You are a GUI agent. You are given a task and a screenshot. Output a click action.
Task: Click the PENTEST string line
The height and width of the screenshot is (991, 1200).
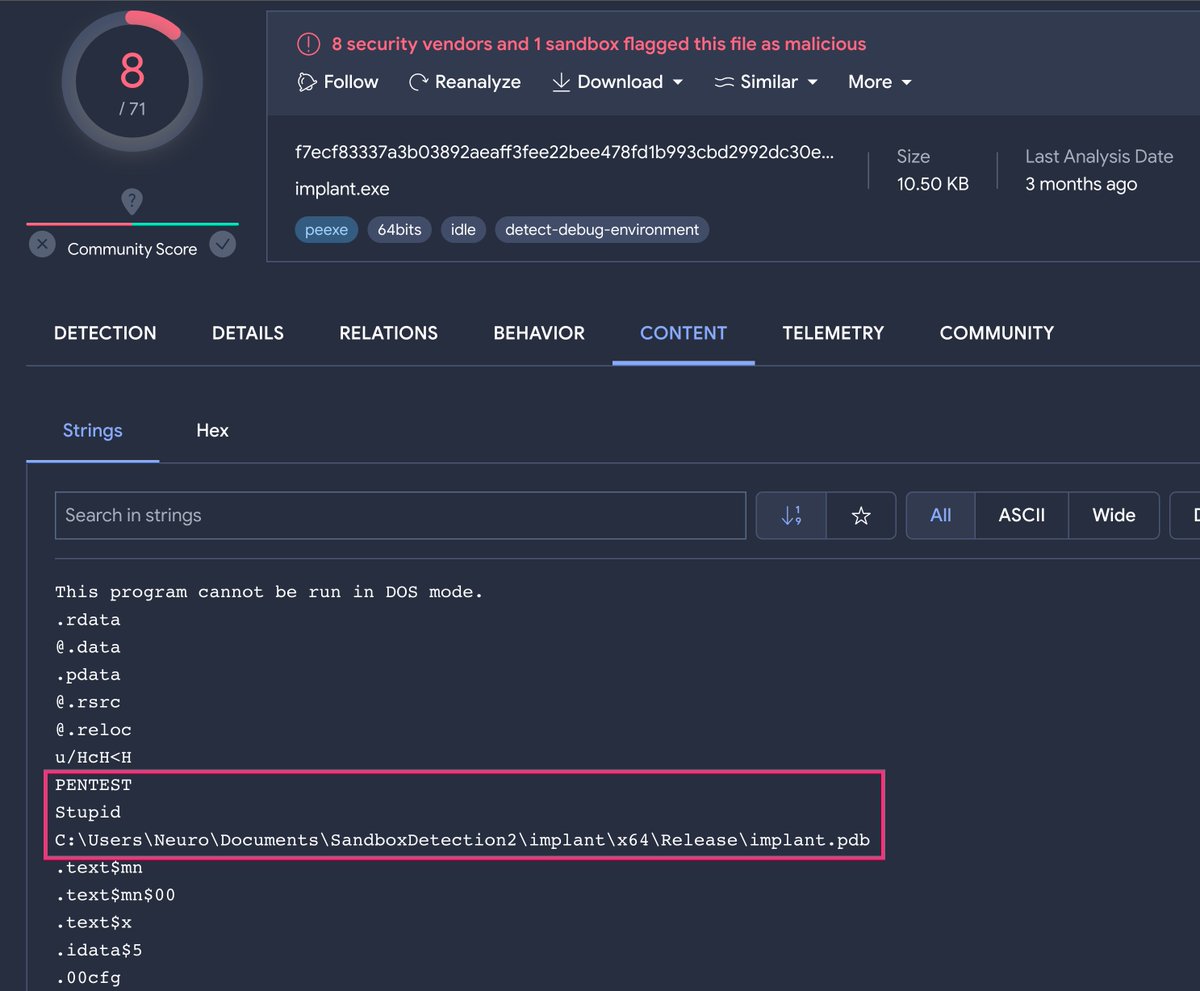pyautogui.click(x=93, y=785)
